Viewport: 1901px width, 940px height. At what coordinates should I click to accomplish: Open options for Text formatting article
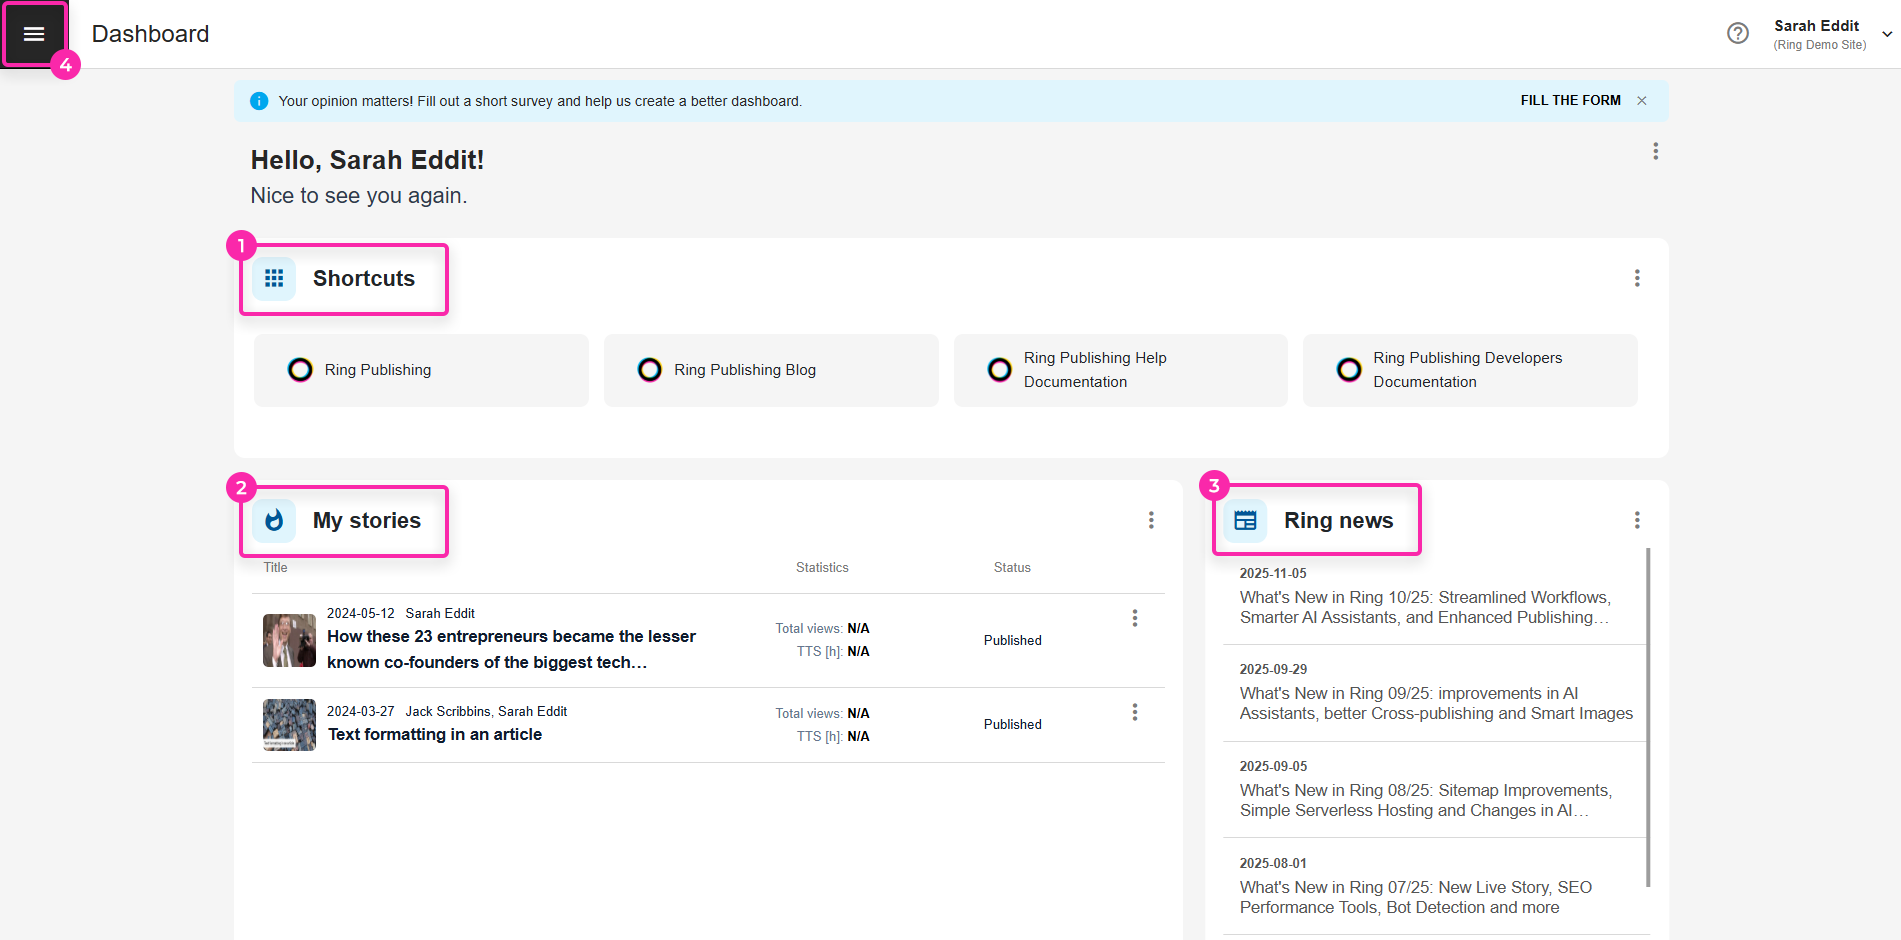click(x=1135, y=712)
